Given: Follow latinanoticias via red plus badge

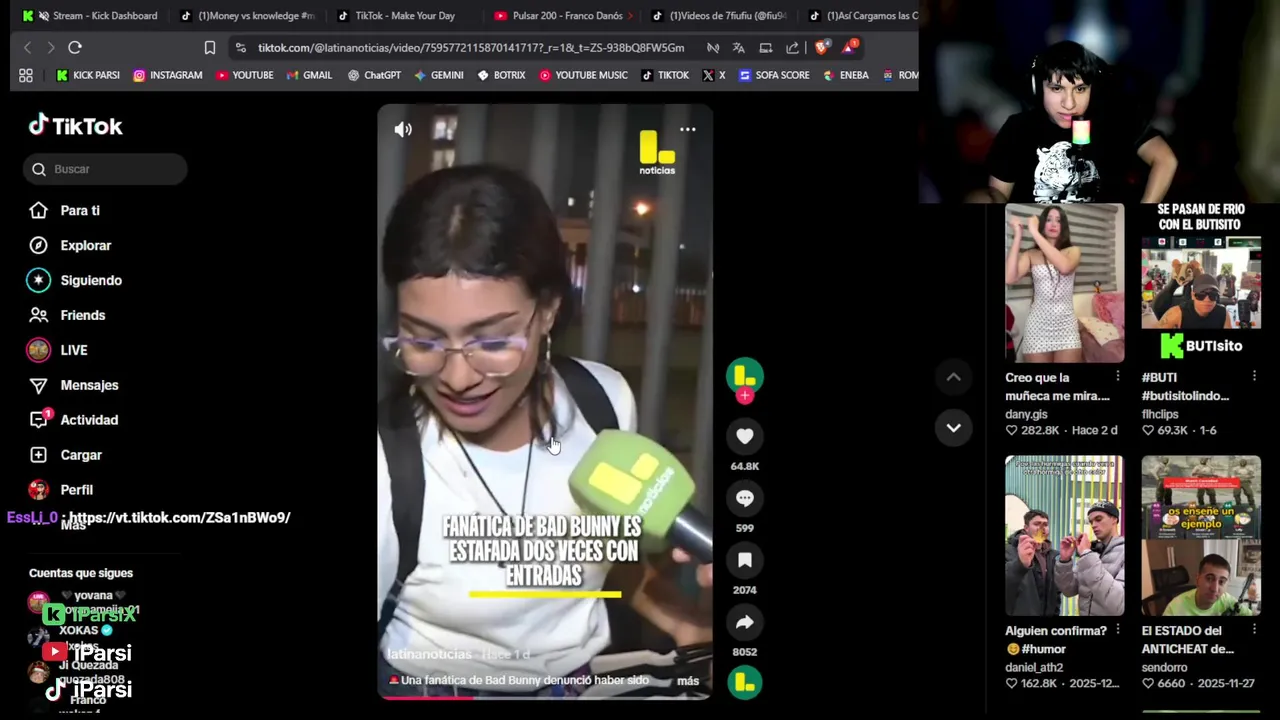Looking at the screenshot, I should click(x=745, y=396).
